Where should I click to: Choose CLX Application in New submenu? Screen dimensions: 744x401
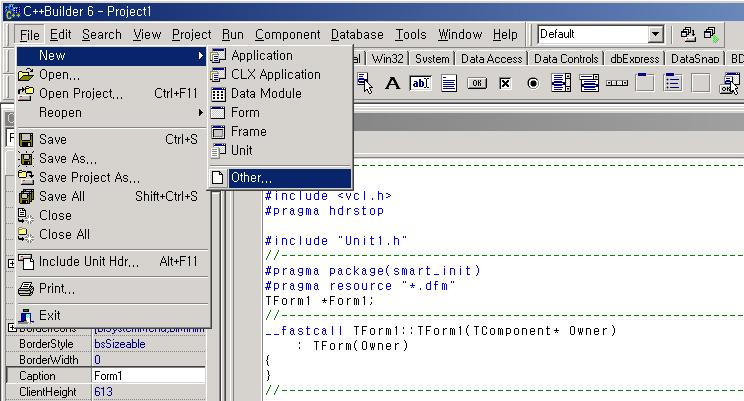(280, 75)
